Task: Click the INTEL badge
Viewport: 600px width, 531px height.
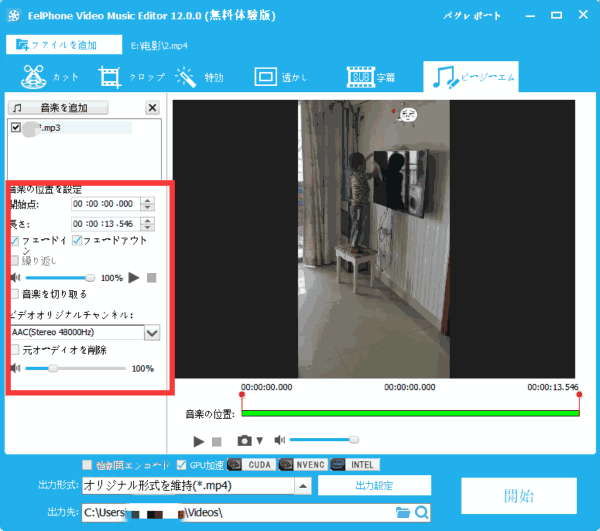Action: coord(355,464)
